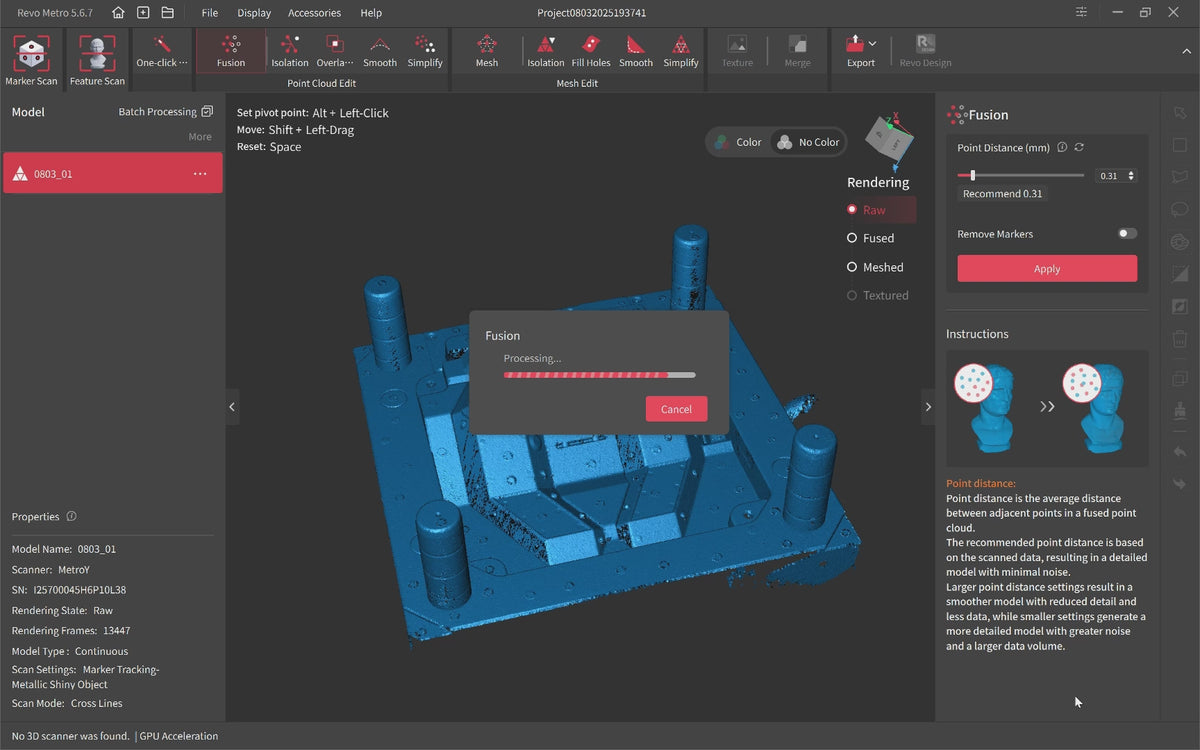The image size is (1200, 750).
Task: Open the Accessories menu
Action: pyautogui.click(x=314, y=13)
